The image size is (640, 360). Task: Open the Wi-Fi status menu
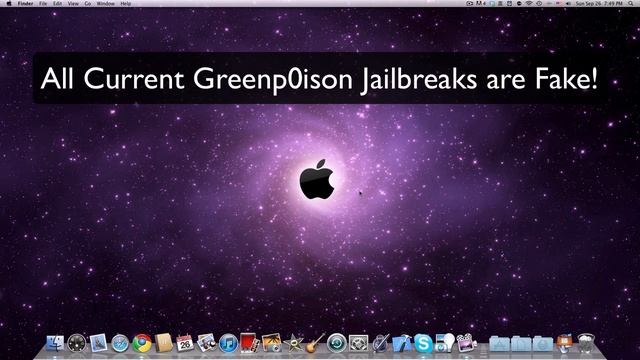coord(529,3)
